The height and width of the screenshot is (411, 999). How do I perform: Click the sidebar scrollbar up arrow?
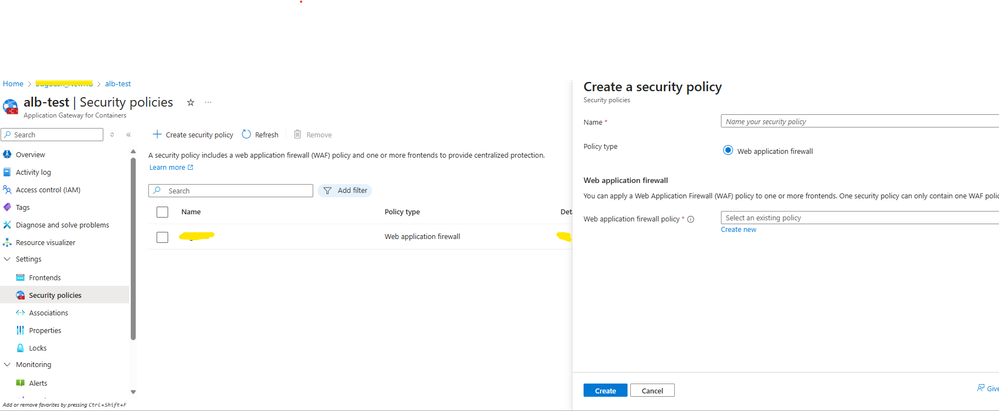[x=133, y=152]
